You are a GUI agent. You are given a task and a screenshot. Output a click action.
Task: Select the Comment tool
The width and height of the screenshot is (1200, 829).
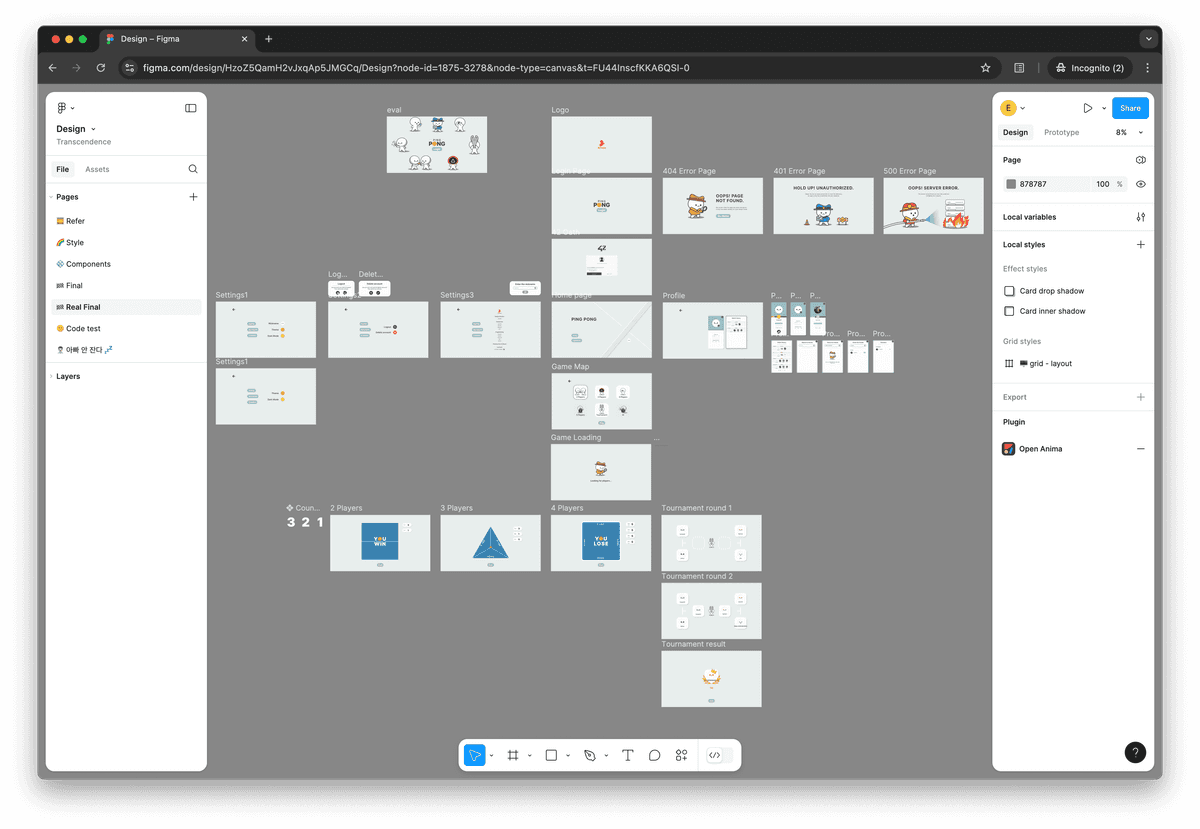654,755
